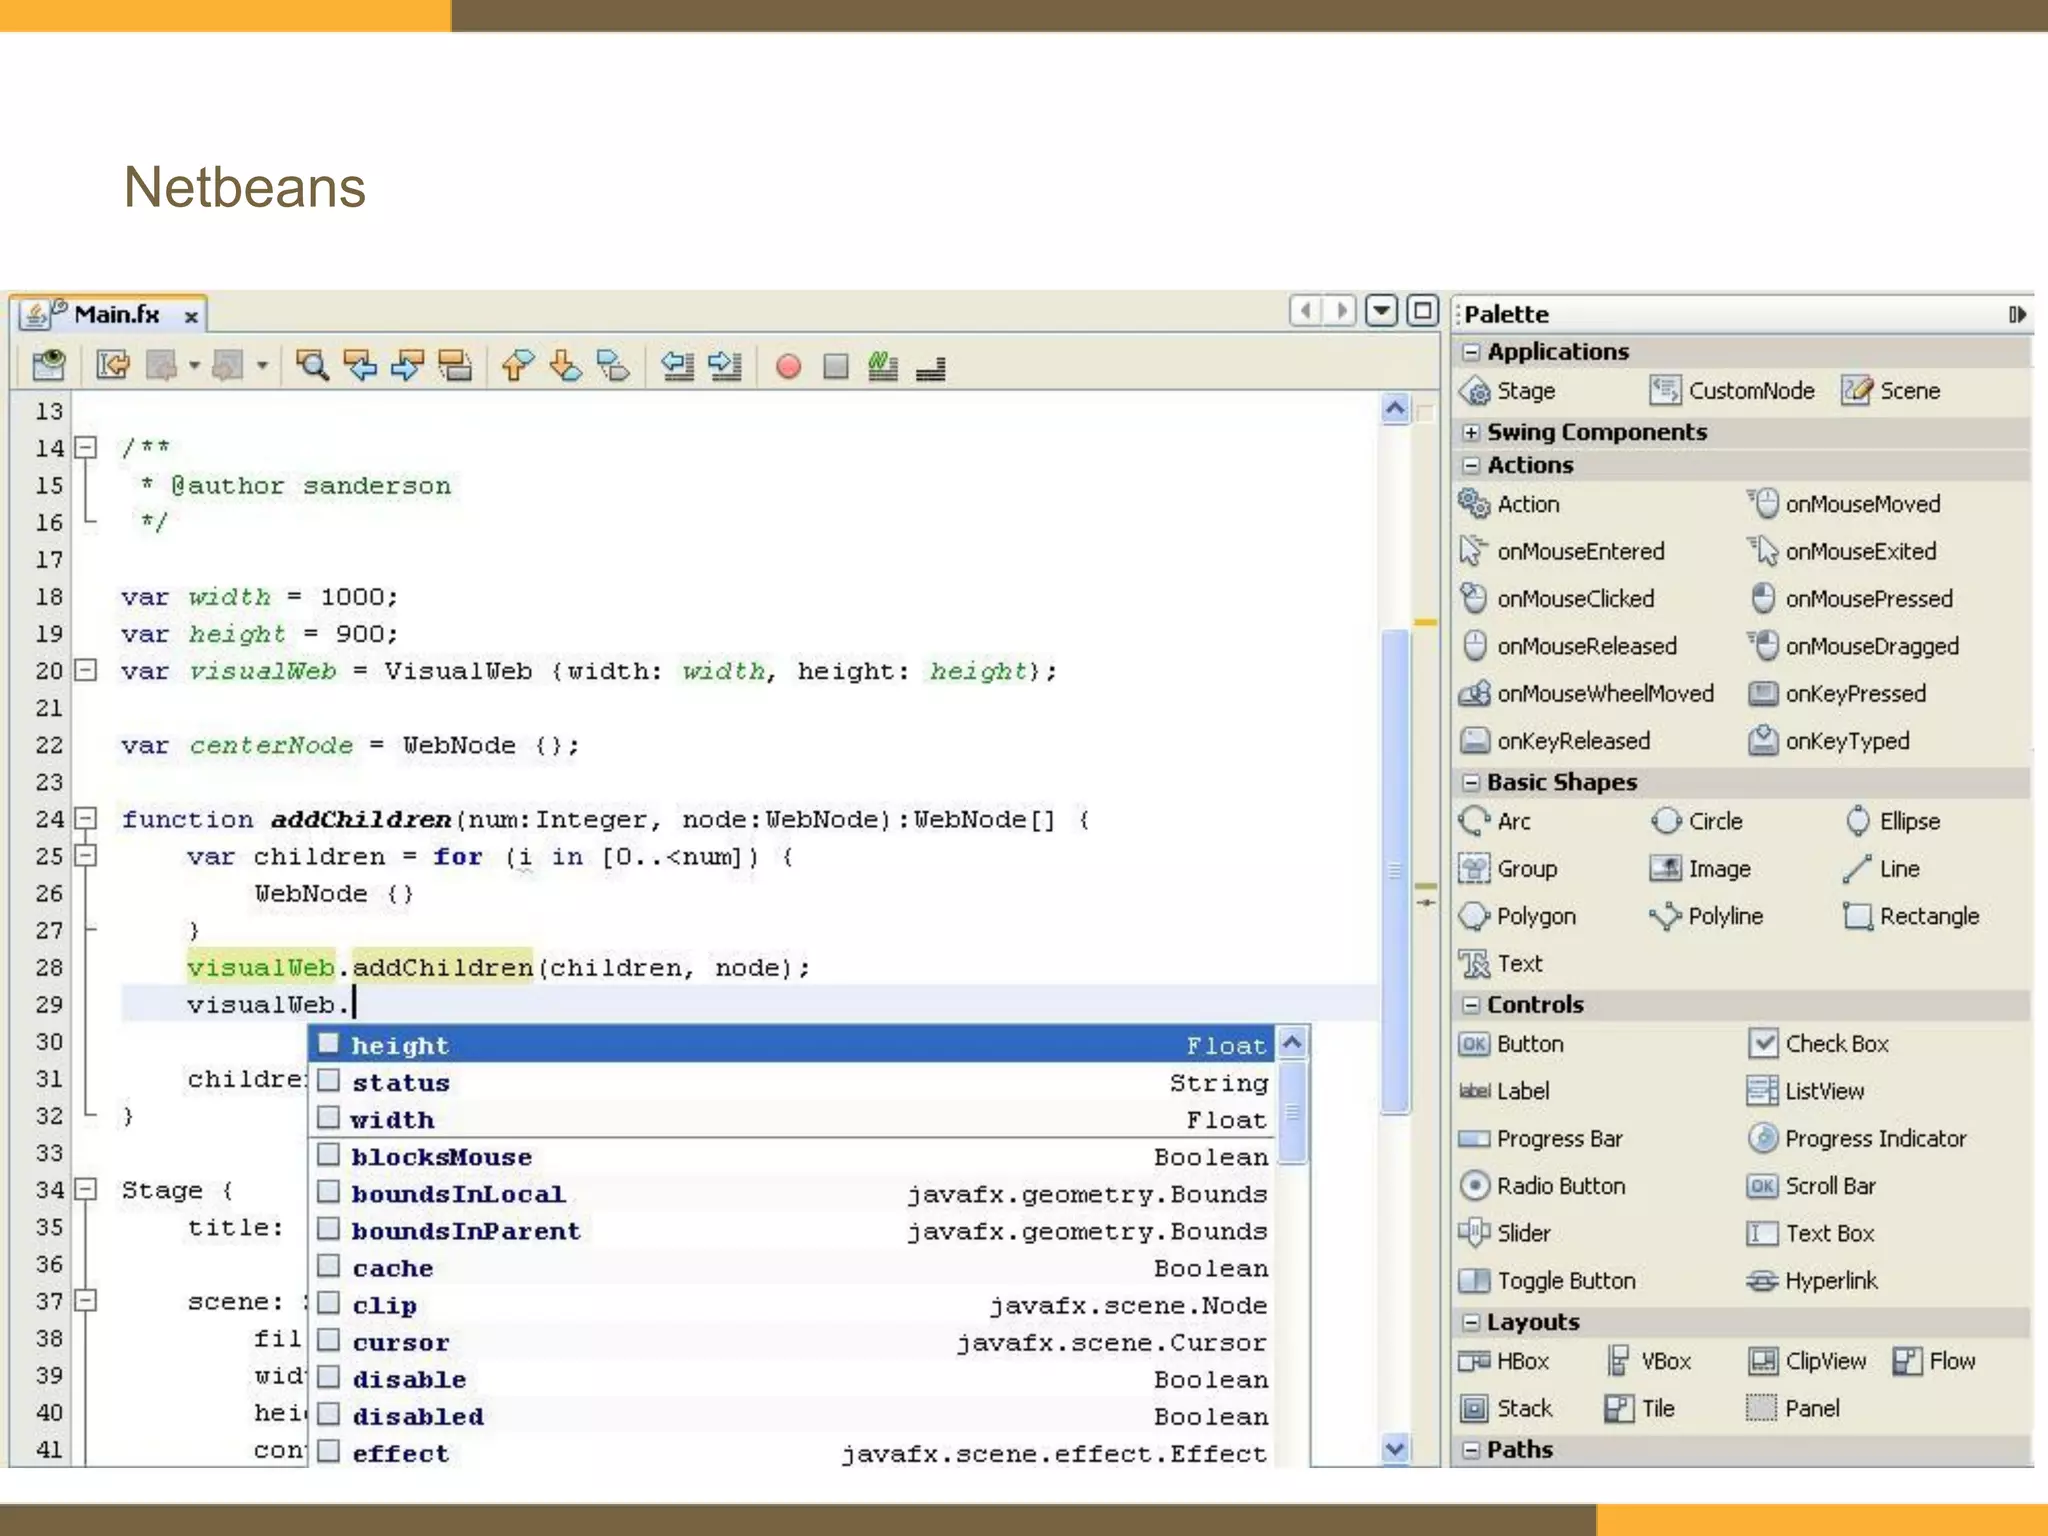Screen dimensions: 2048x1536
Task: Click the yellow error stripe marker
Action: [1425, 622]
